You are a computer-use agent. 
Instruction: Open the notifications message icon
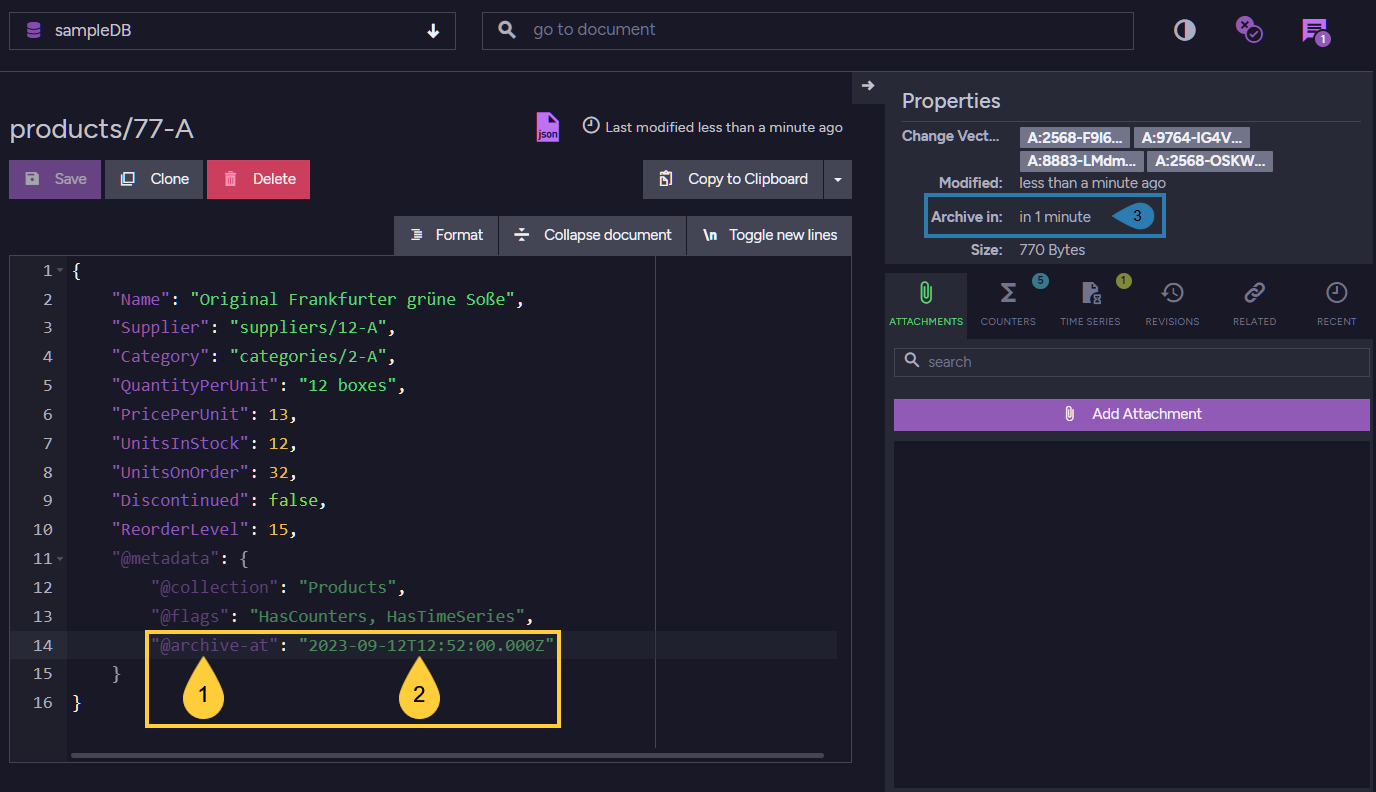[x=1315, y=31]
